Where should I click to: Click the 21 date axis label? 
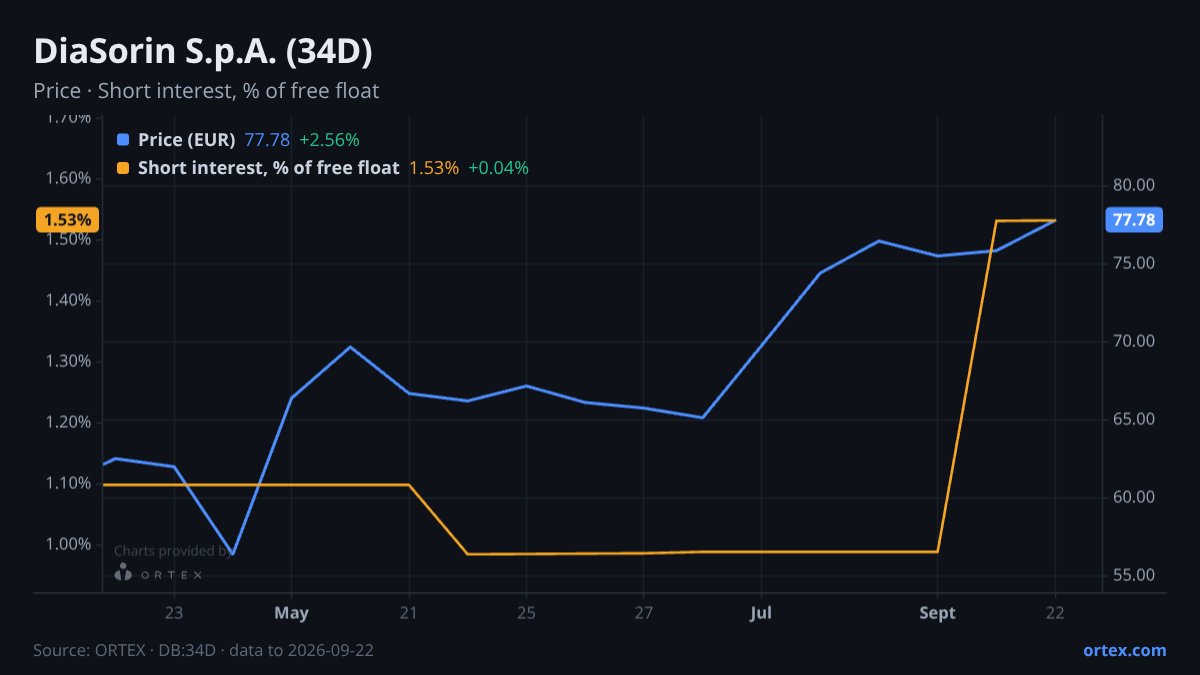409,613
